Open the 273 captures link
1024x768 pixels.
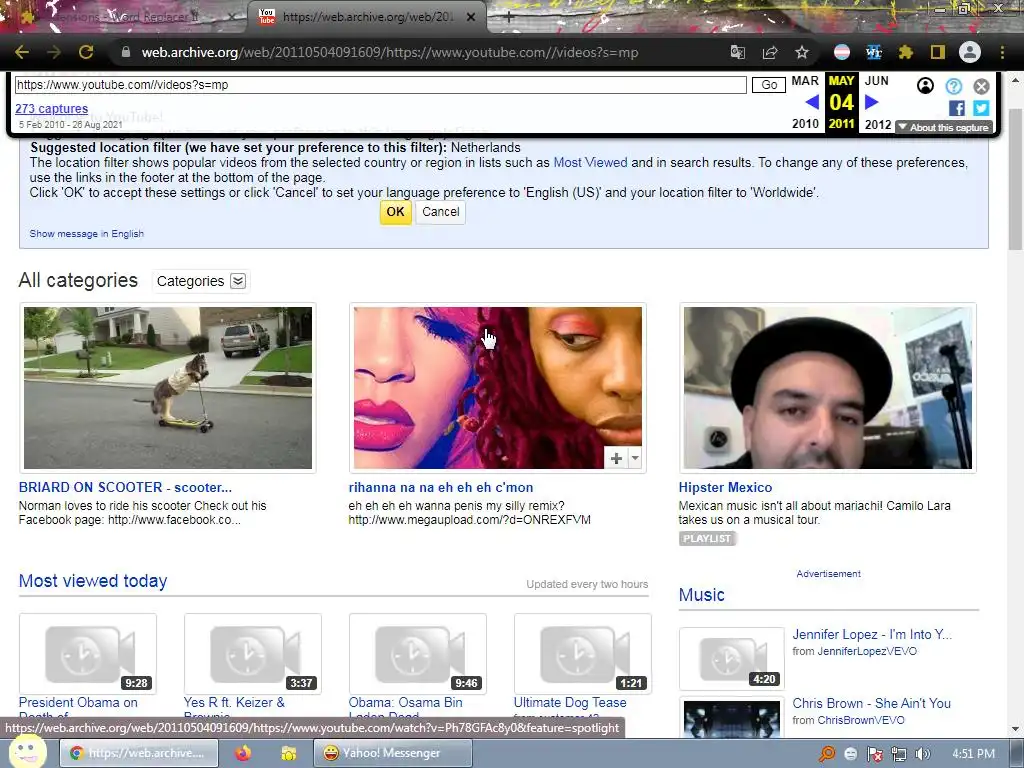[x=52, y=108]
